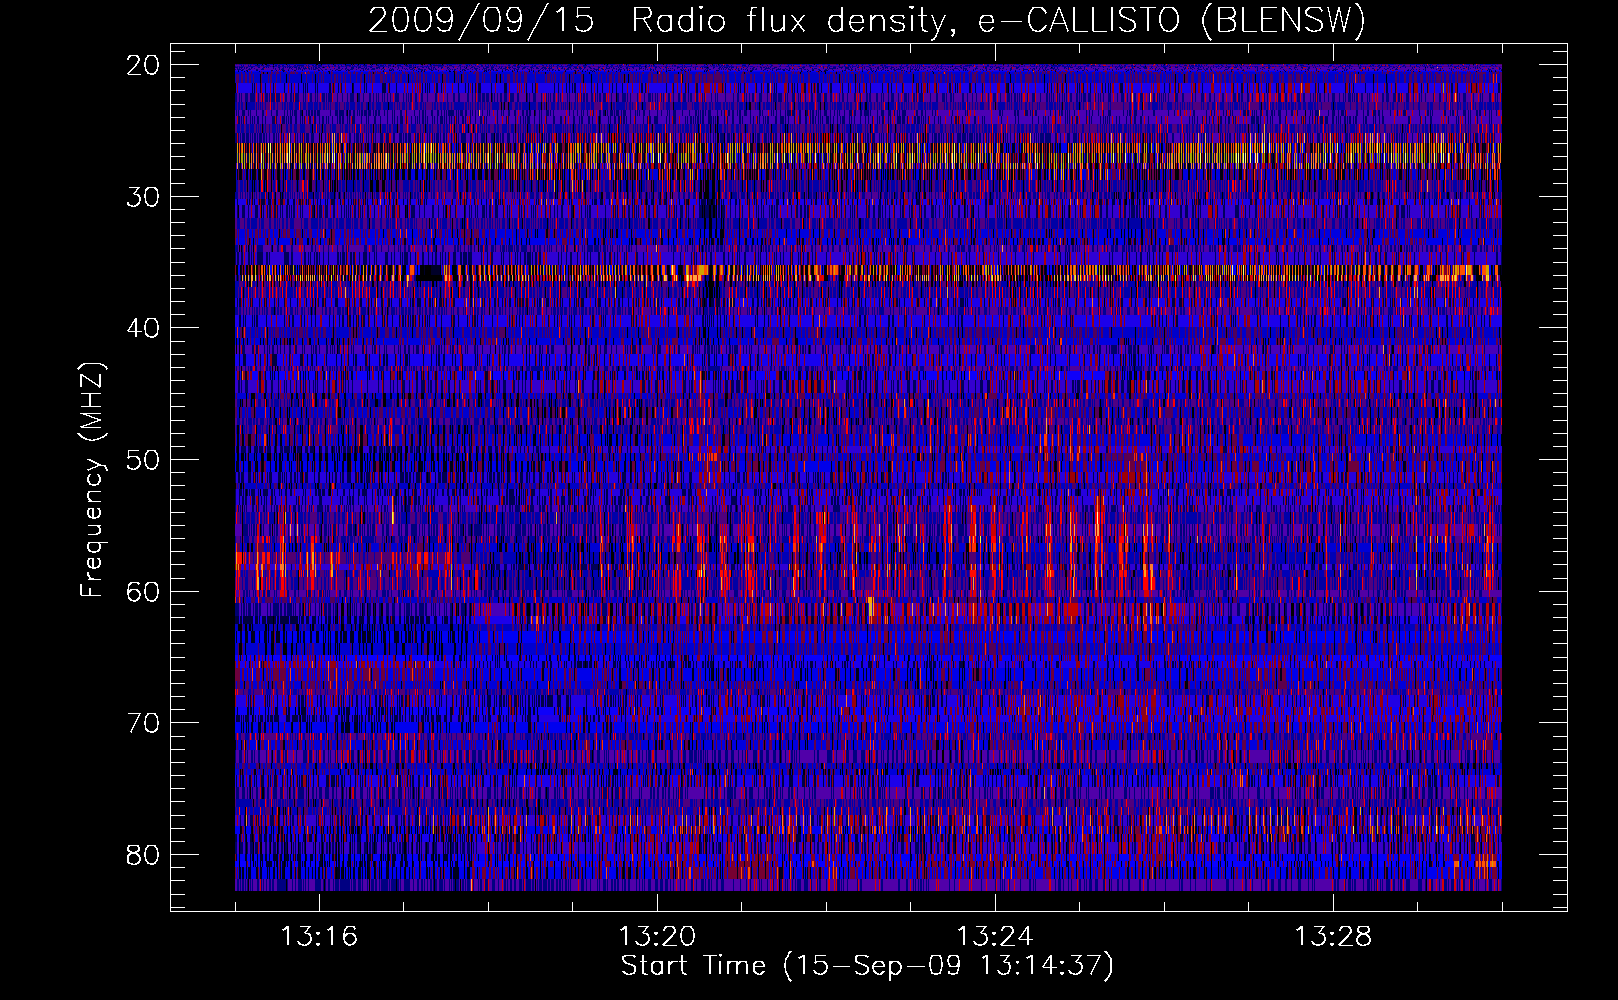
Task: Select the frequency tick label 70
Action: coord(144,723)
